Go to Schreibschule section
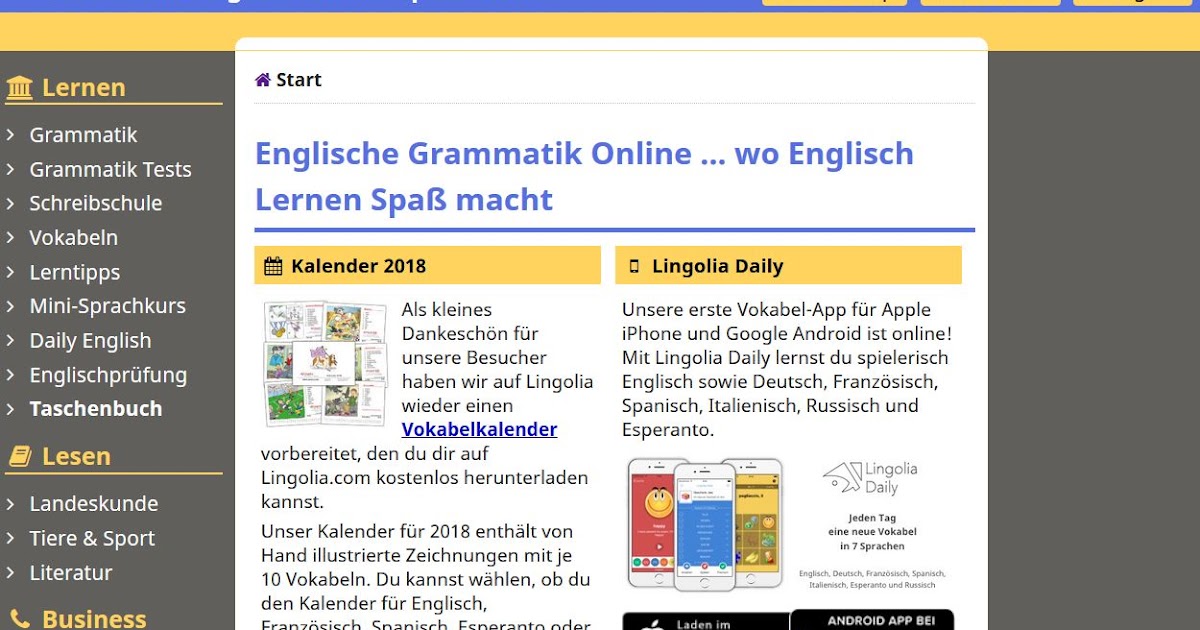 pos(96,203)
